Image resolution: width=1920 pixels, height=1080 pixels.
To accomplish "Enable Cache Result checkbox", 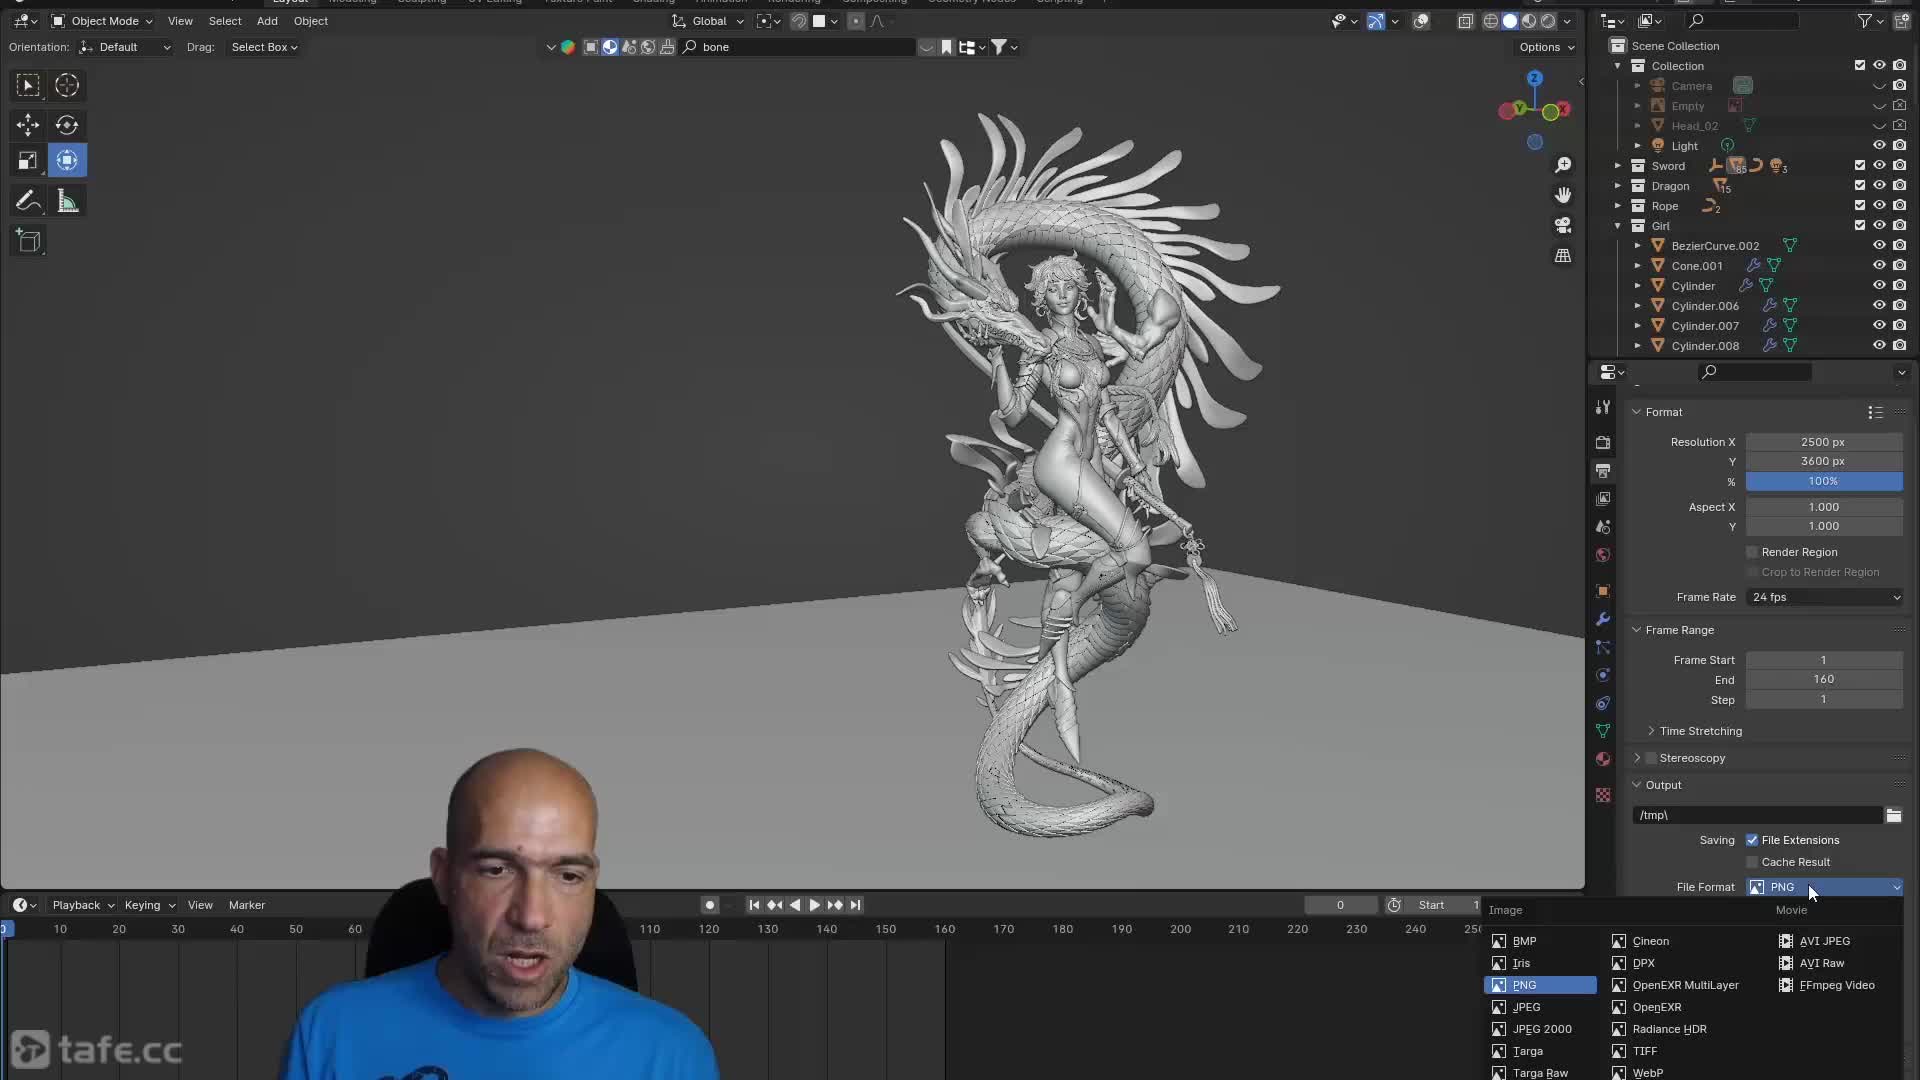I will pyautogui.click(x=1752, y=862).
